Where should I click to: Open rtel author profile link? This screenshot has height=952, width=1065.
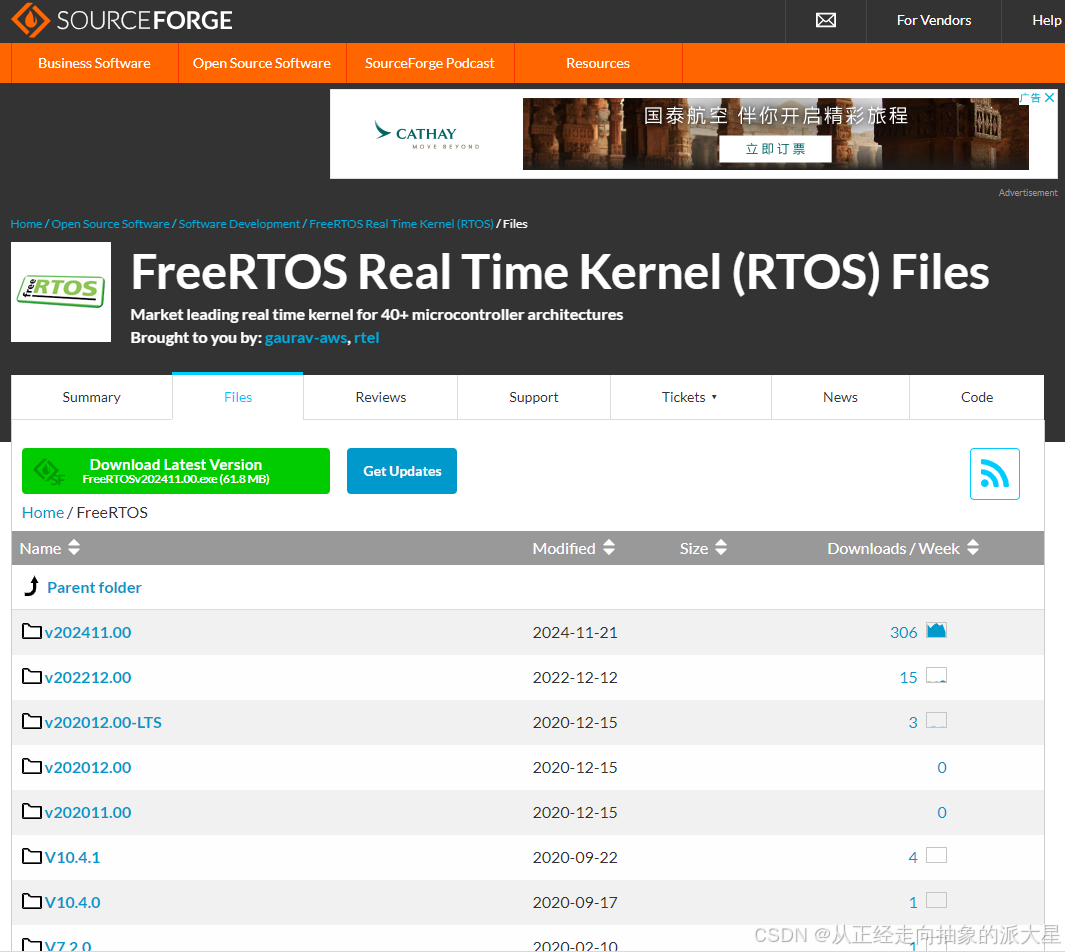click(366, 337)
